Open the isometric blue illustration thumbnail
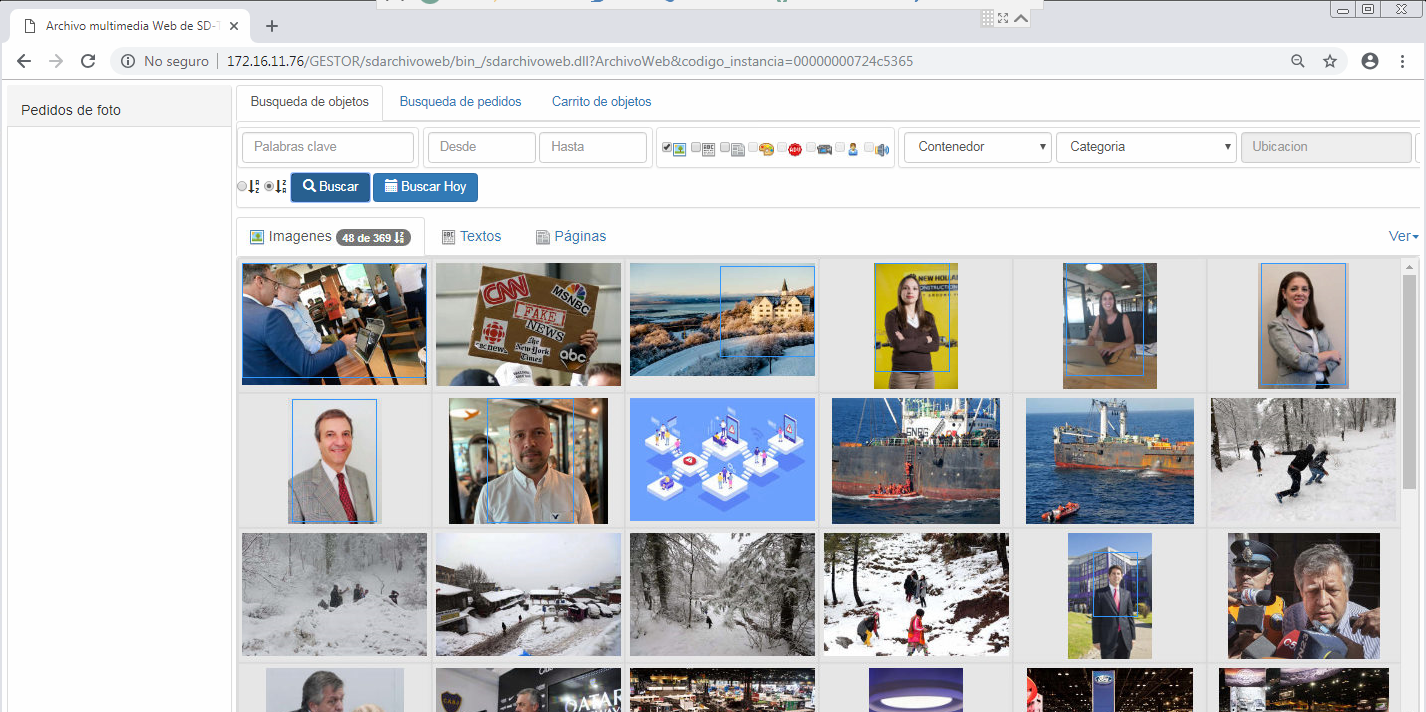 (x=722, y=460)
